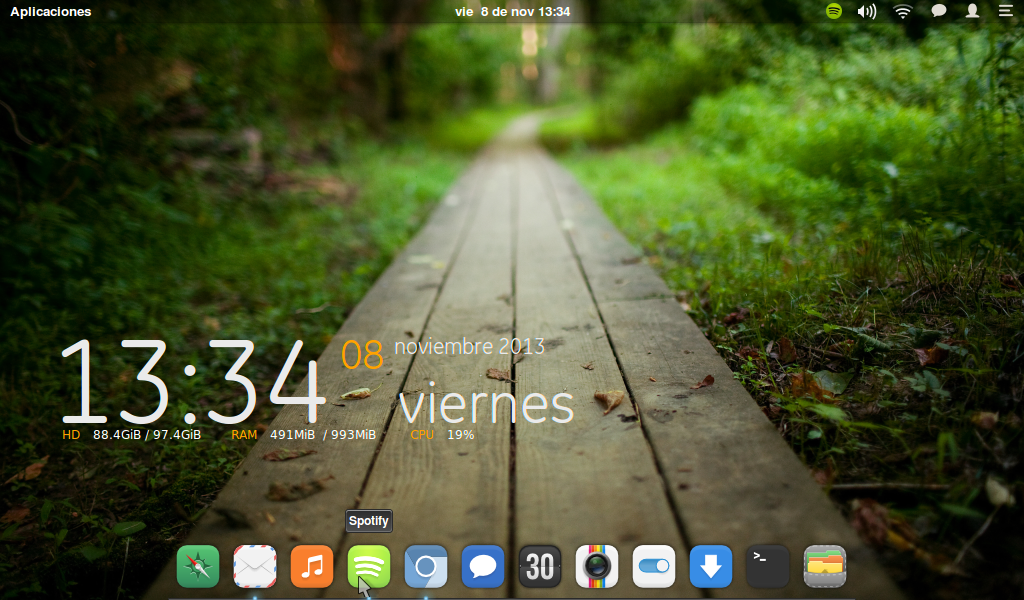Launch the terminal from the dock
The image size is (1024, 600).
coord(768,566)
